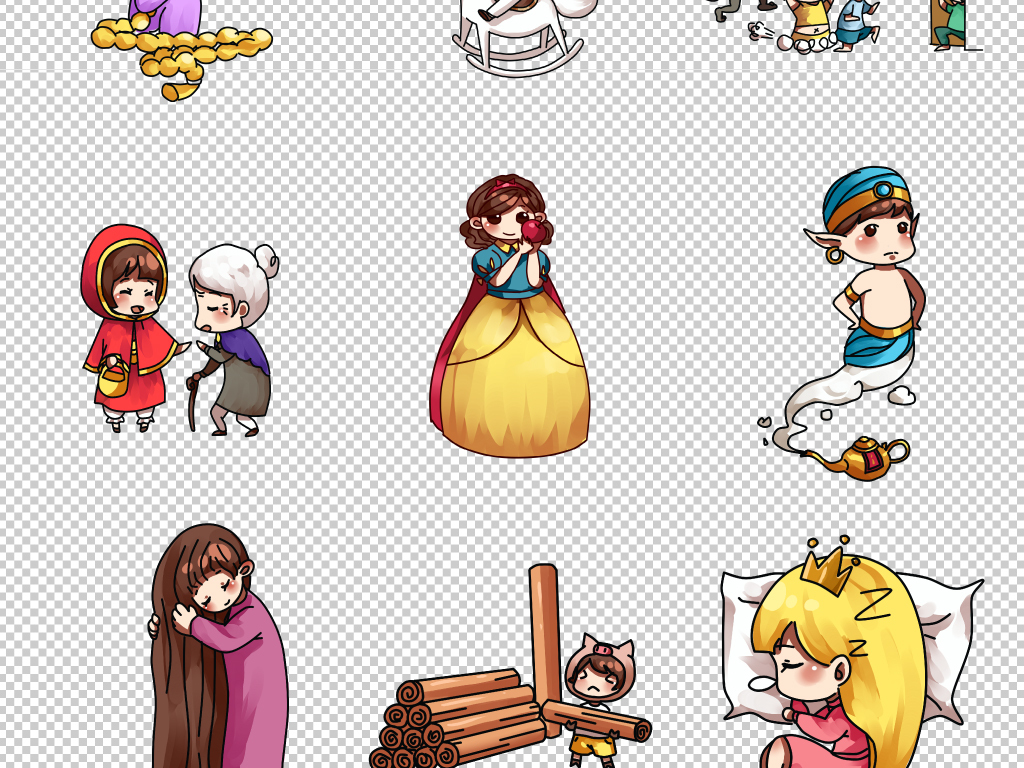
Task: Click the stacked pile of wooden logs
Action: 458,718
